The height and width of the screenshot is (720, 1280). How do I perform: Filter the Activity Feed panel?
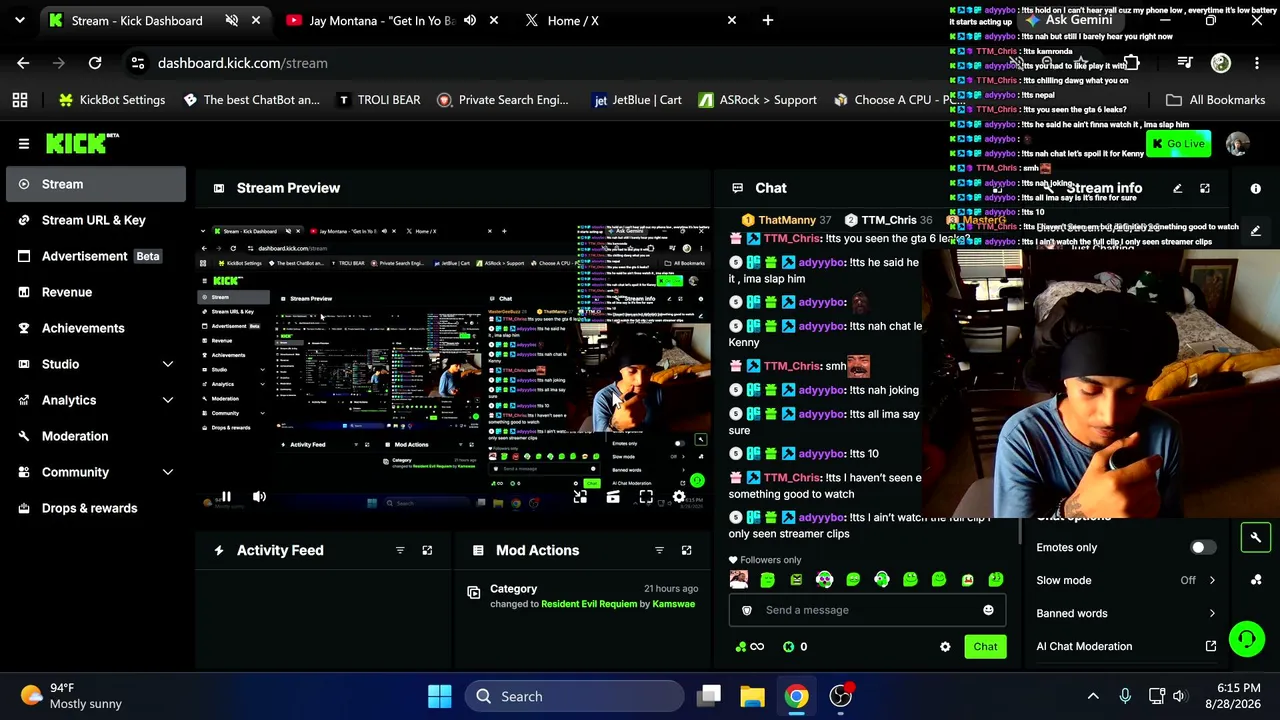pyautogui.click(x=400, y=550)
